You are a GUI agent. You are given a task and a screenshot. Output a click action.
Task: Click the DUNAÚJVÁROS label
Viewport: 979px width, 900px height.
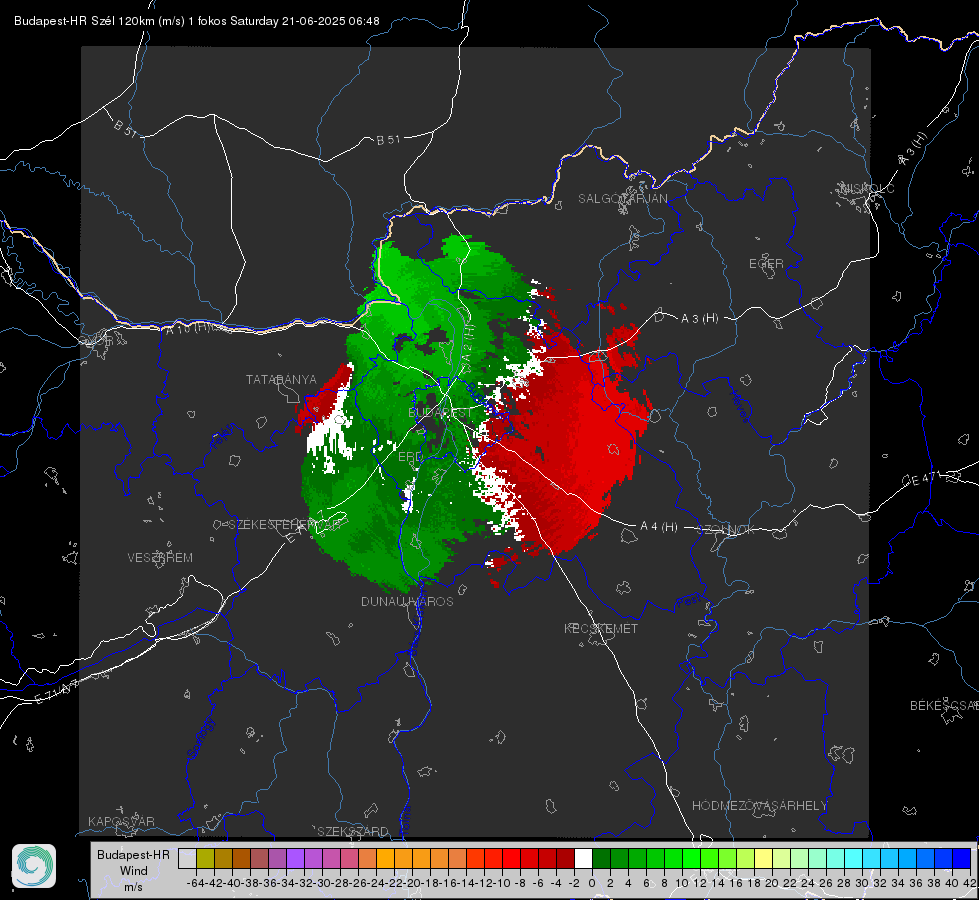point(407,601)
